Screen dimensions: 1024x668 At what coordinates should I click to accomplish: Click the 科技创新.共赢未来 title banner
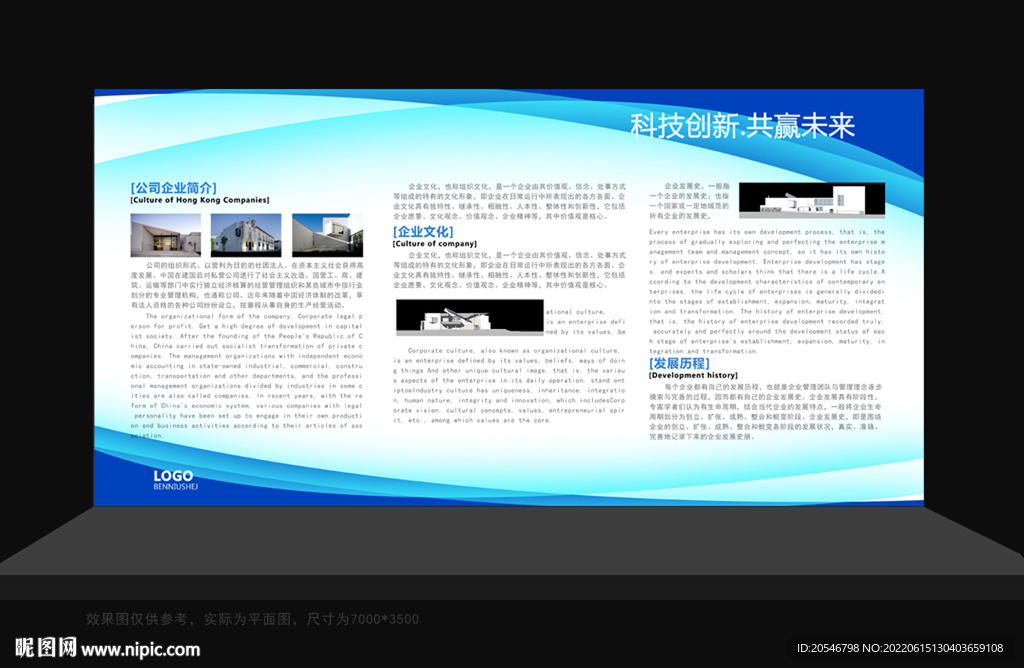(x=743, y=126)
